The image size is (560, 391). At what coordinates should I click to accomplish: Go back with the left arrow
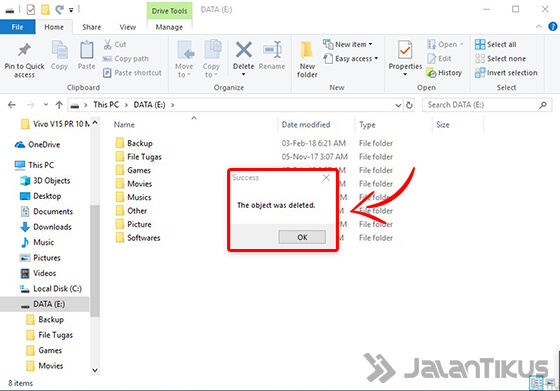(x=12, y=105)
